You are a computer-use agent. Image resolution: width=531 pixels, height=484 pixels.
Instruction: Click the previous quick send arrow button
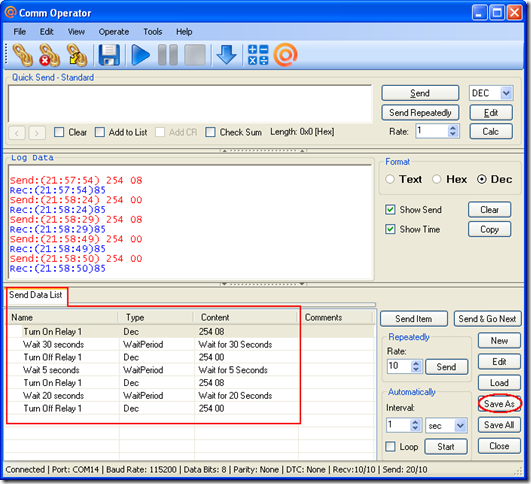point(17,133)
